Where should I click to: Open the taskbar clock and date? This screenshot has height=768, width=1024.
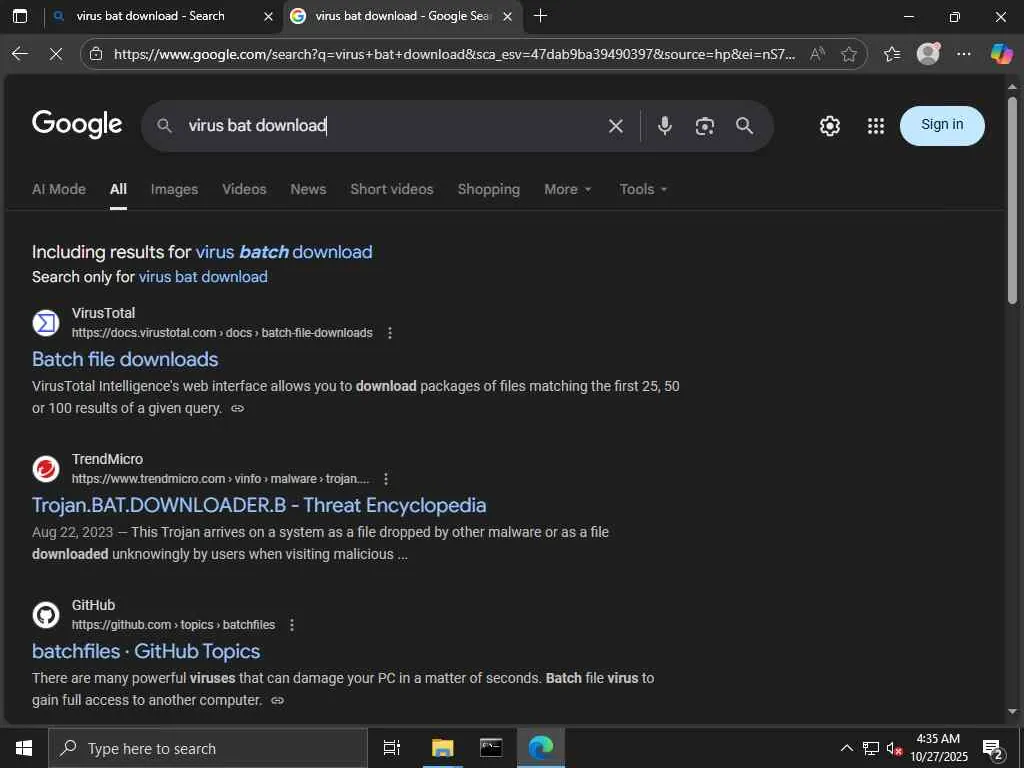pyautogui.click(x=938, y=748)
